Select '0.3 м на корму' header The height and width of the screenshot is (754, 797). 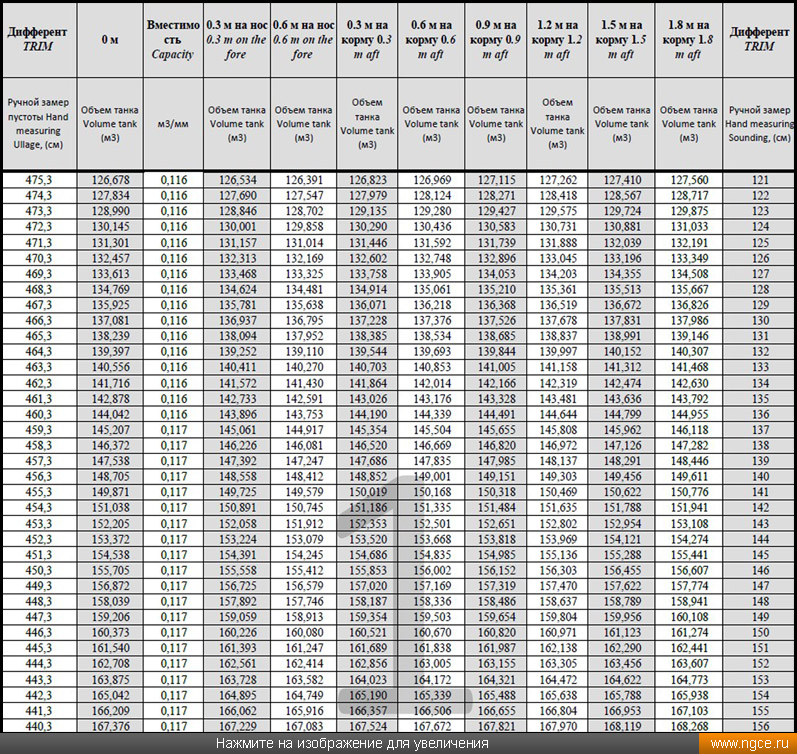(367, 40)
